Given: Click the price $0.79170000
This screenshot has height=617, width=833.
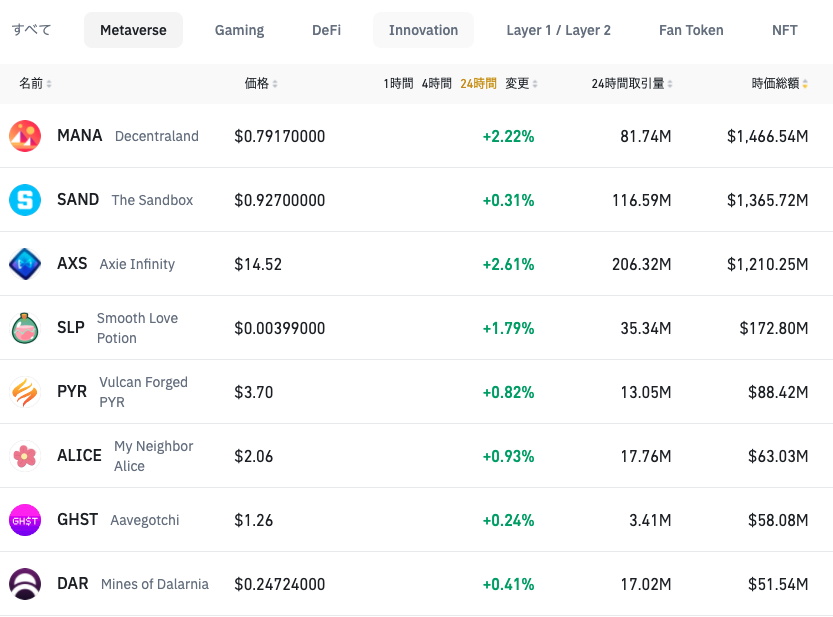Looking at the screenshot, I should point(279,137).
